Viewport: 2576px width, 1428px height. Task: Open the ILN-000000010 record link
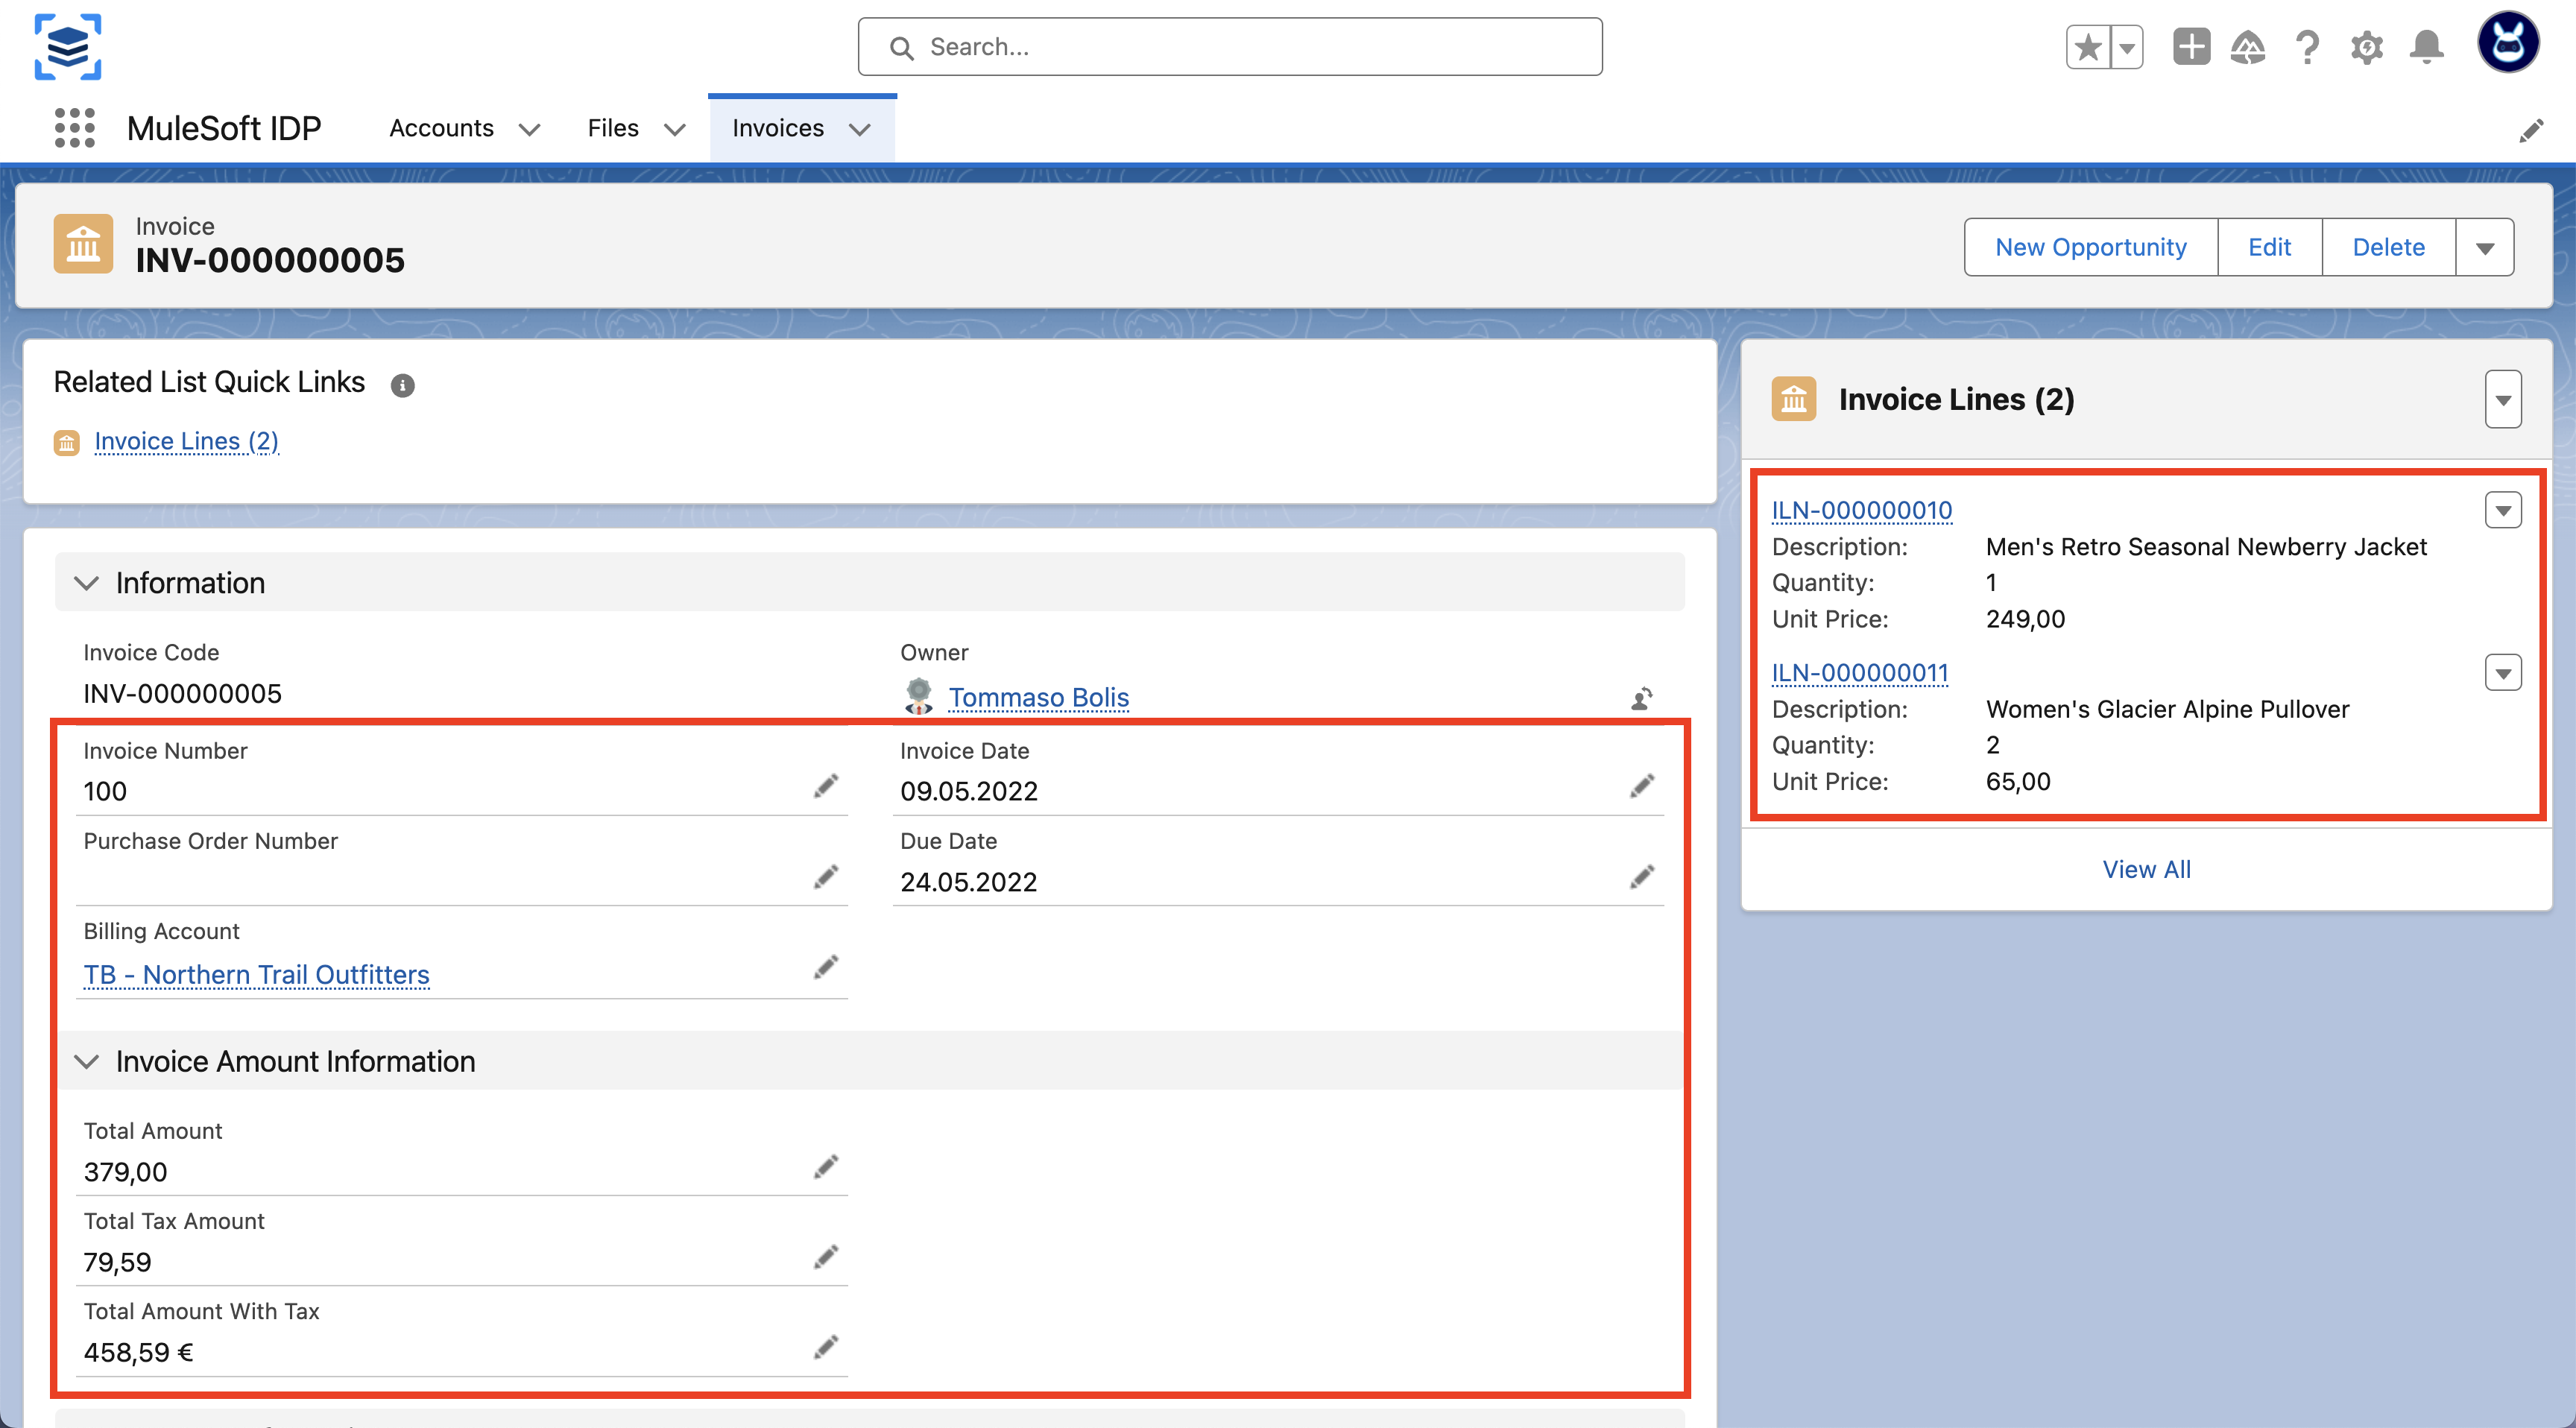1861,510
